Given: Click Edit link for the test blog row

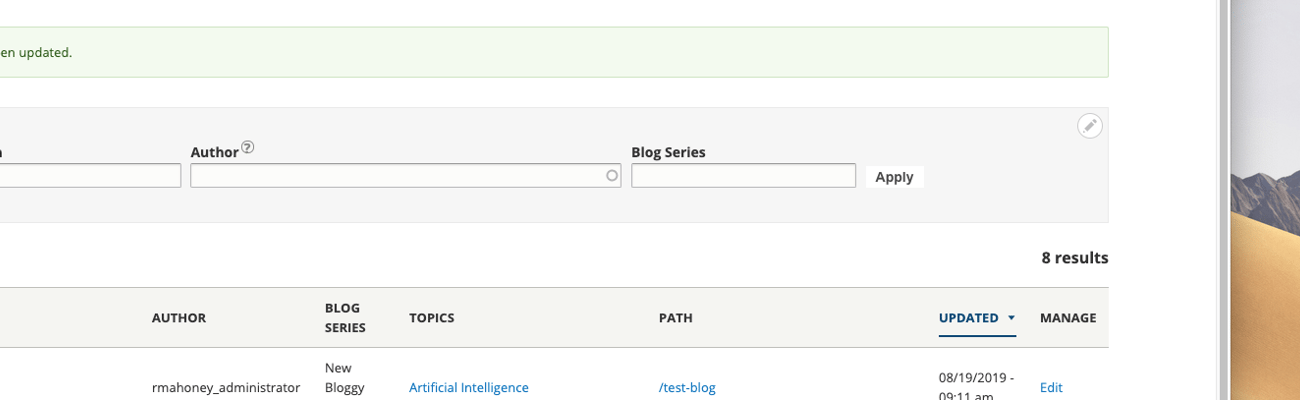Looking at the screenshot, I should tap(1051, 388).
